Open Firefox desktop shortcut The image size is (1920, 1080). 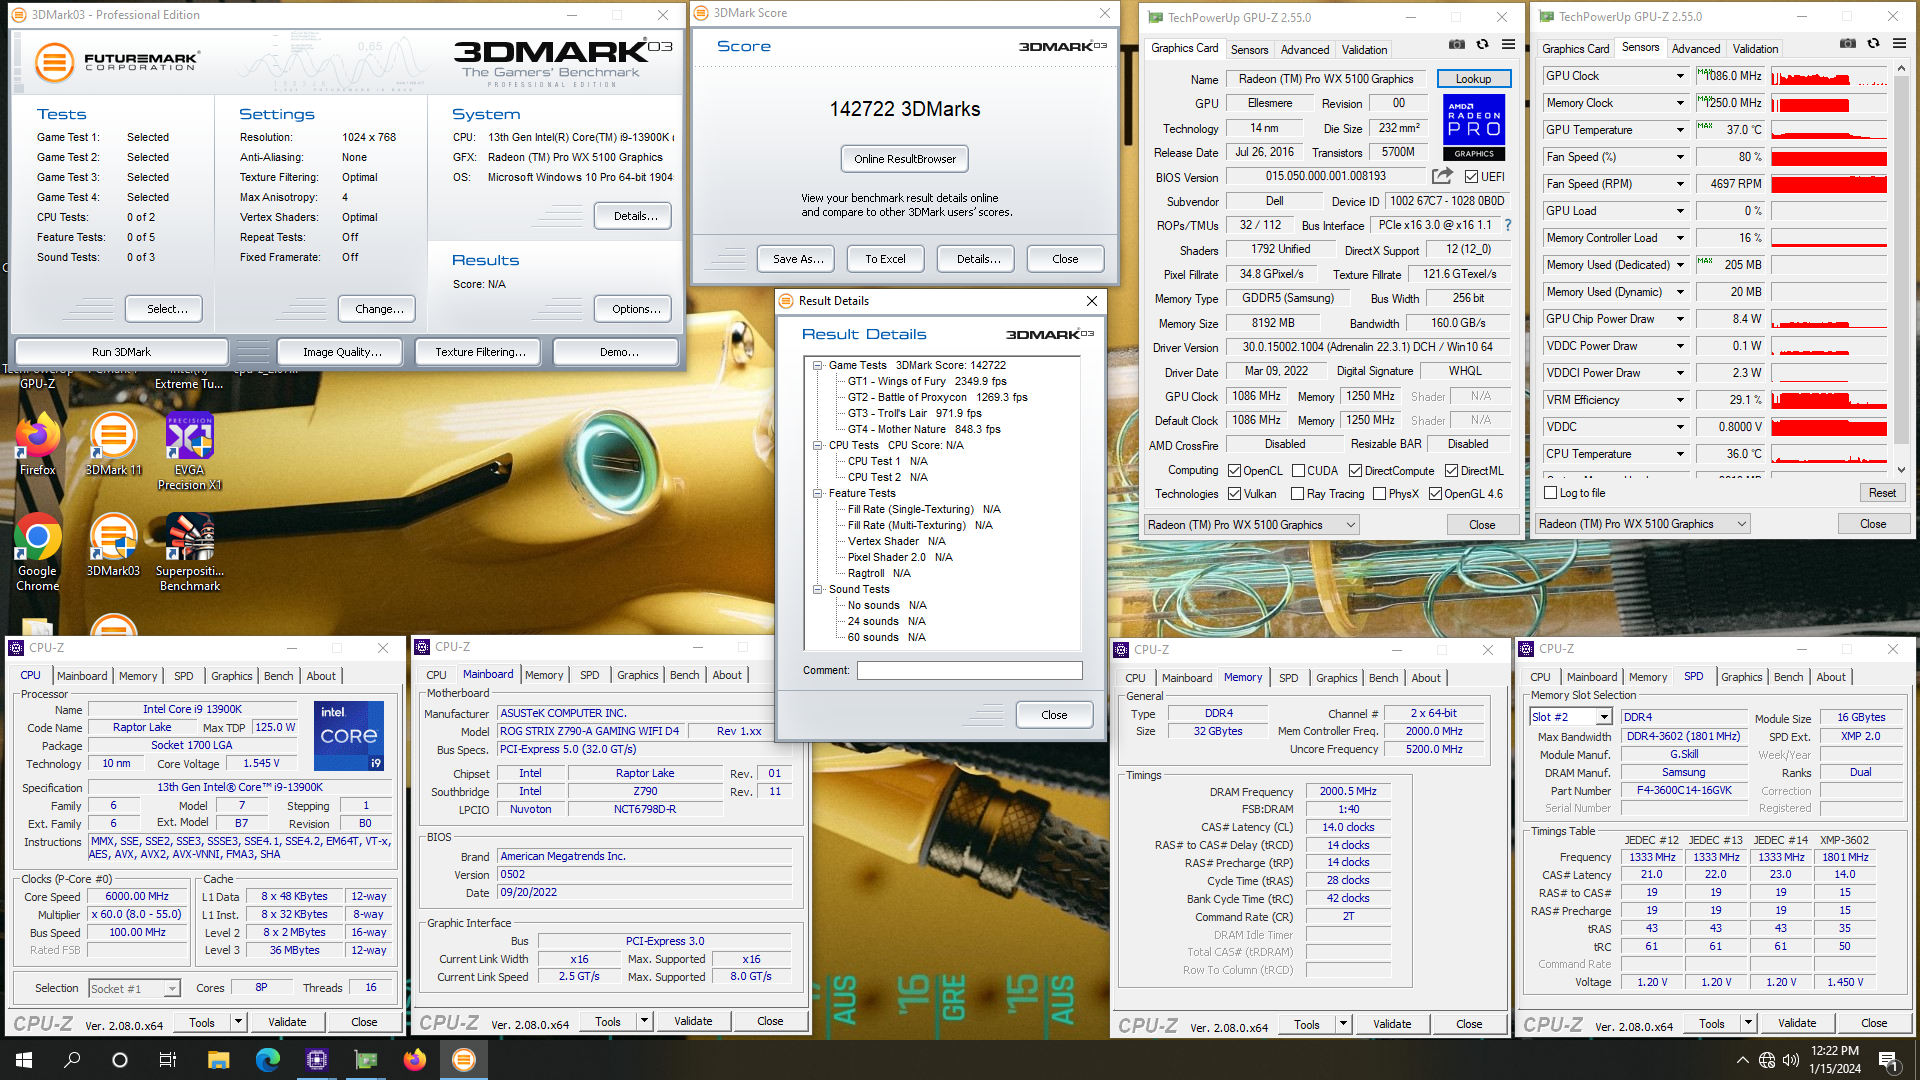coord(38,445)
